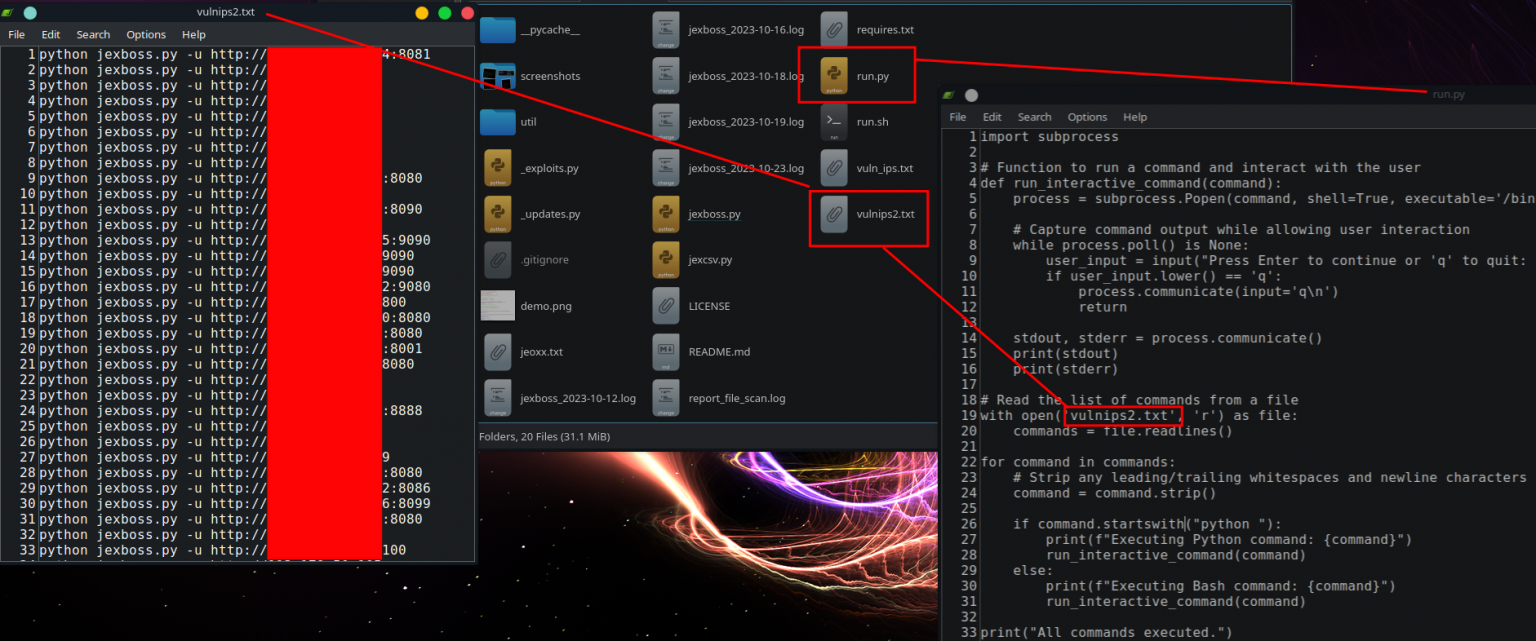Select the jexboss.py Python script icon
This screenshot has width=1536, height=641.
(x=665, y=213)
